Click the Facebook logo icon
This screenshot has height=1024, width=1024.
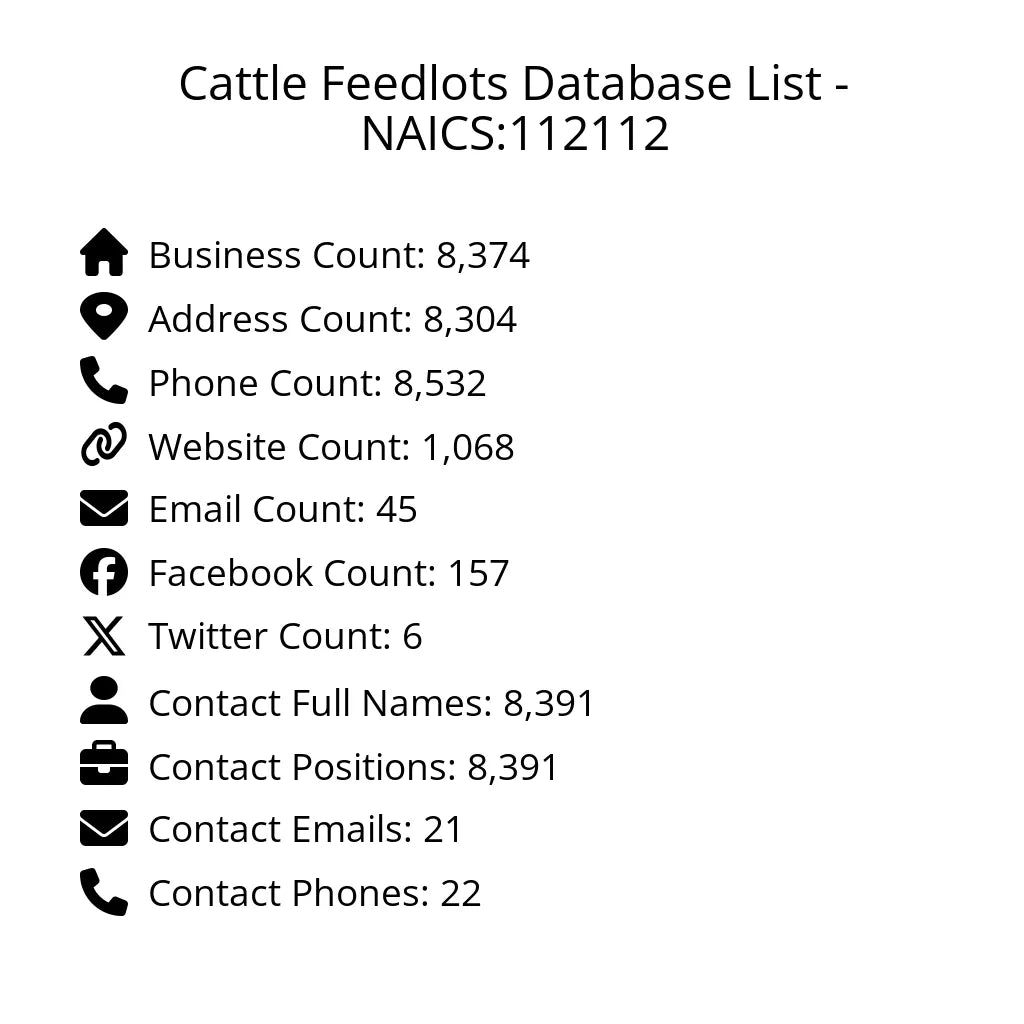point(104,572)
